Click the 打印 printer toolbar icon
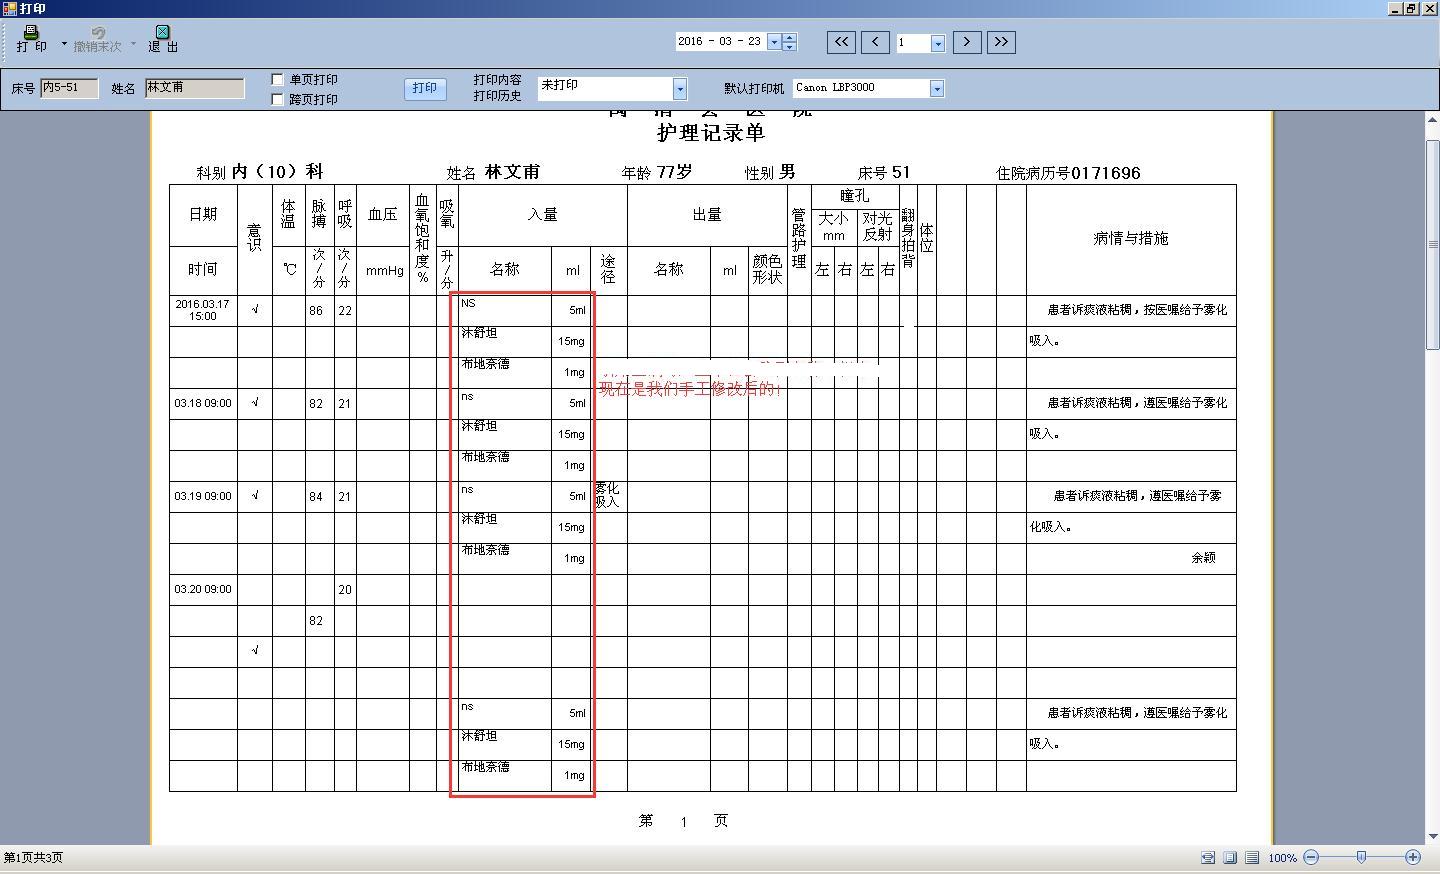 [31, 39]
